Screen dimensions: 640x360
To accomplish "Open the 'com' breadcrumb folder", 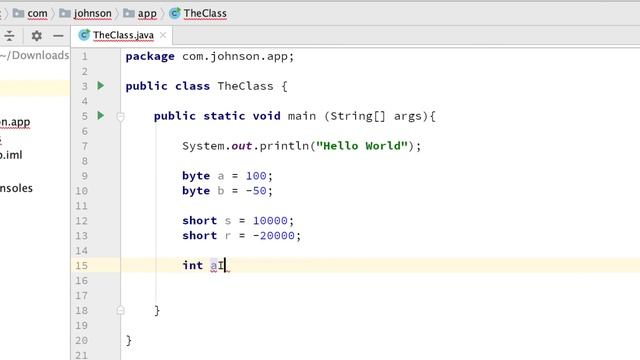I will tap(37, 13).
